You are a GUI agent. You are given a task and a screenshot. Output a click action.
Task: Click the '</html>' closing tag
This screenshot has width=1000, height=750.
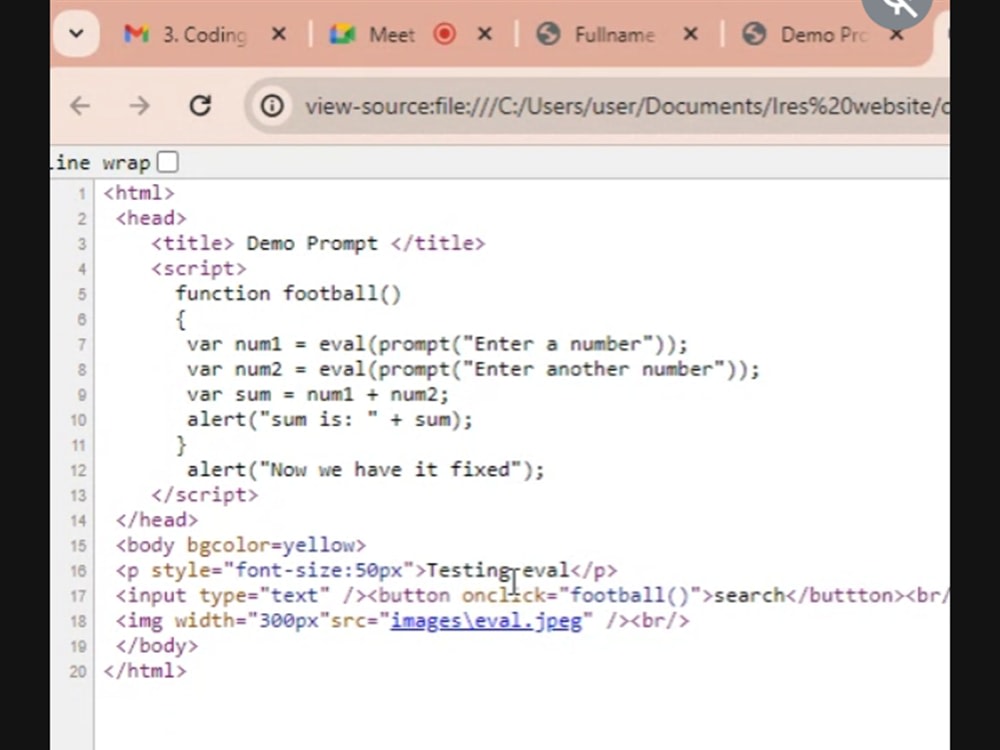click(145, 671)
